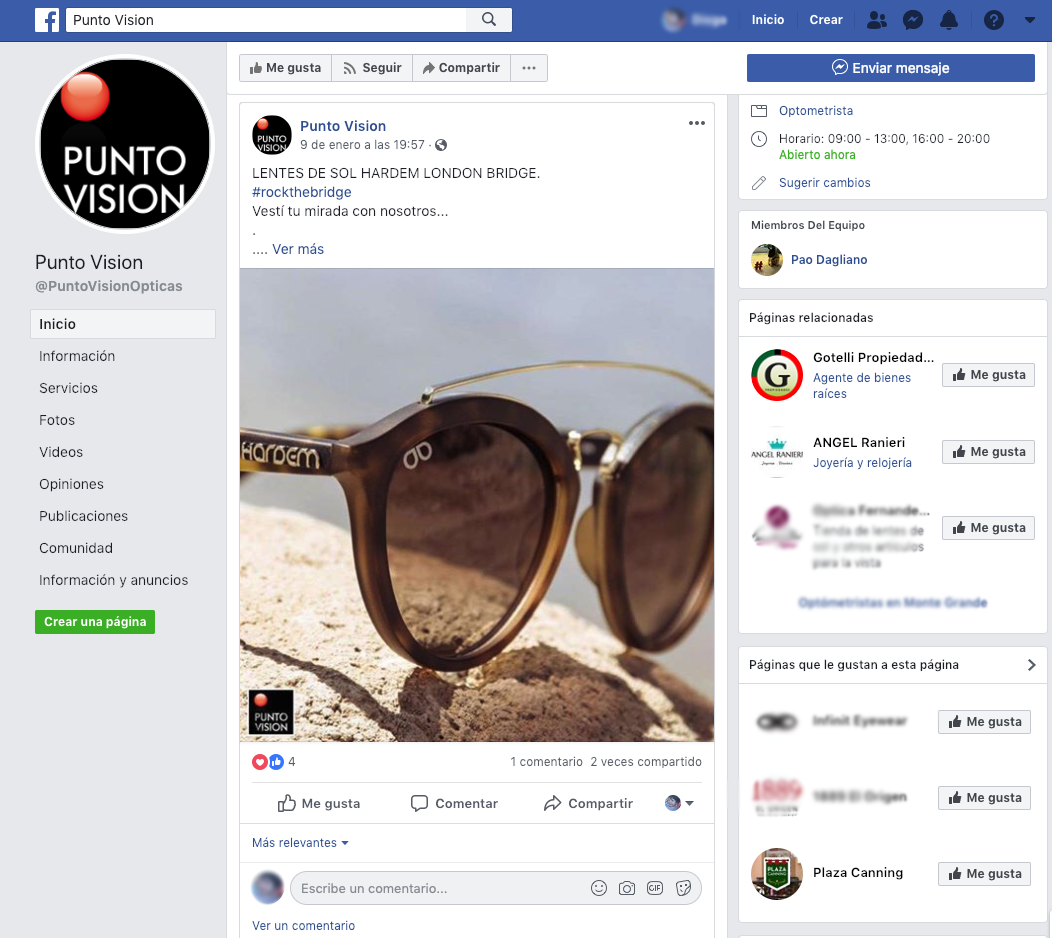Open the help question mark icon
This screenshot has width=1052, height=938.
tap(994, 20)
